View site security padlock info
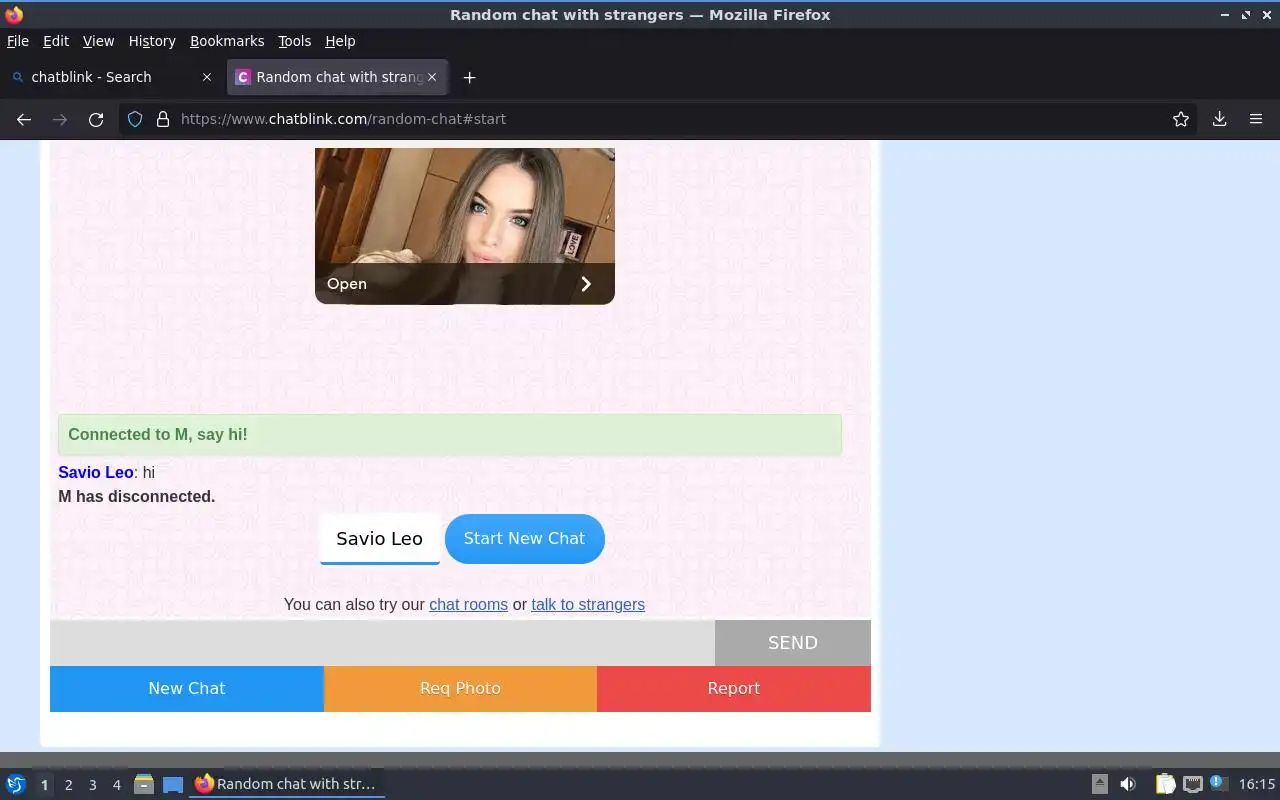 (163, 119)
